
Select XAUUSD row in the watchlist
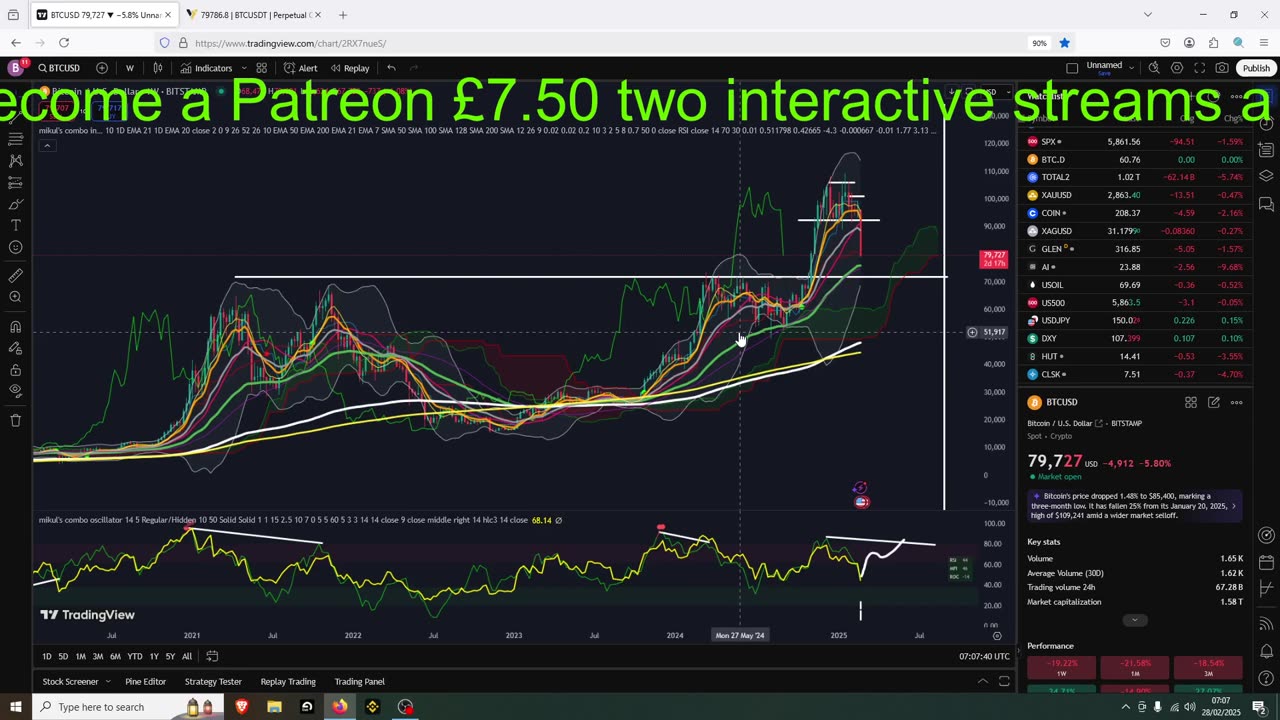1134,195
